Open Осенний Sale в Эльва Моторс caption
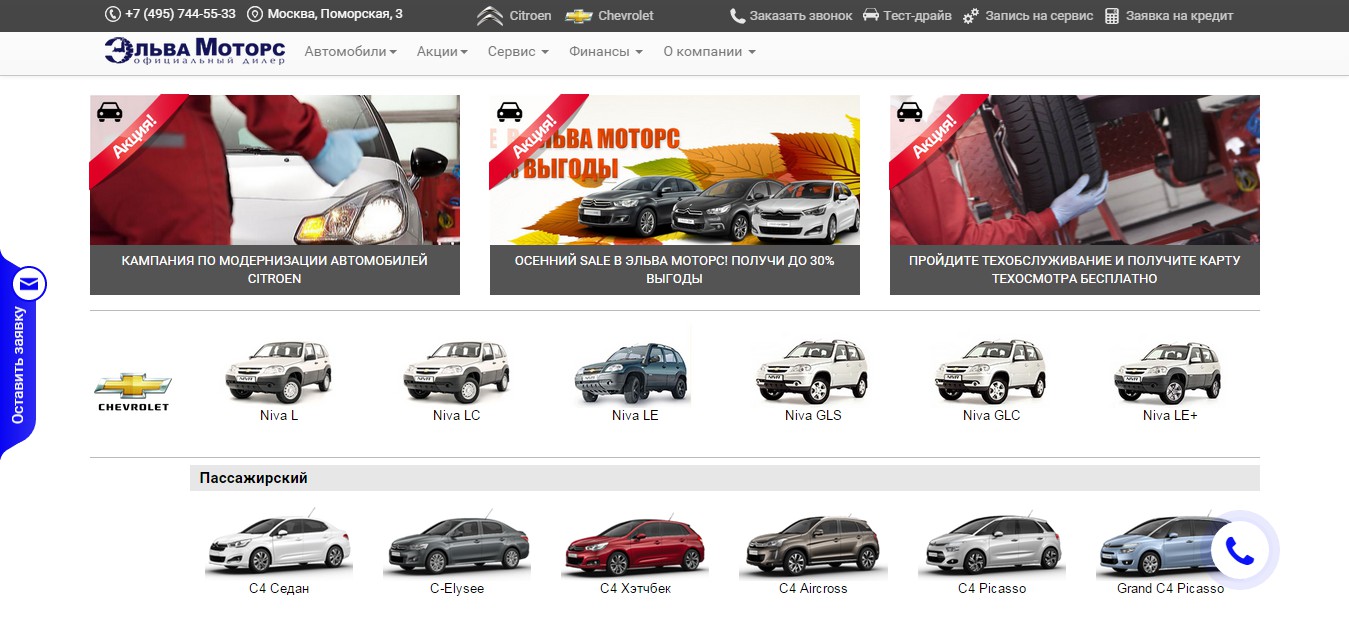 click(675, 270)
